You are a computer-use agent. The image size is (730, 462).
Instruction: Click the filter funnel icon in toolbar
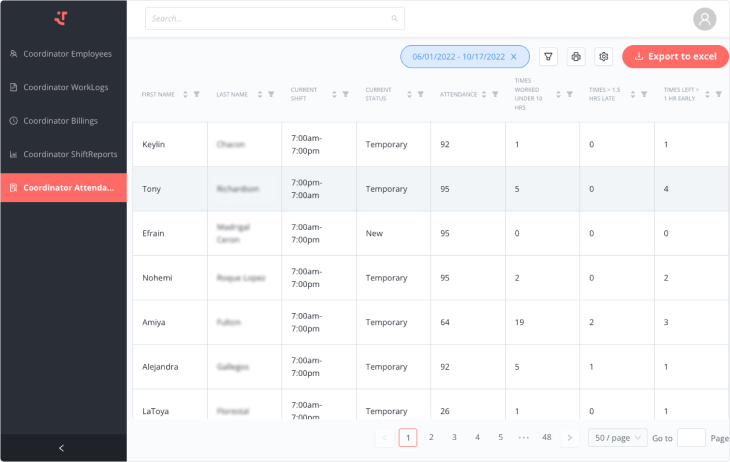pos(548,57)
